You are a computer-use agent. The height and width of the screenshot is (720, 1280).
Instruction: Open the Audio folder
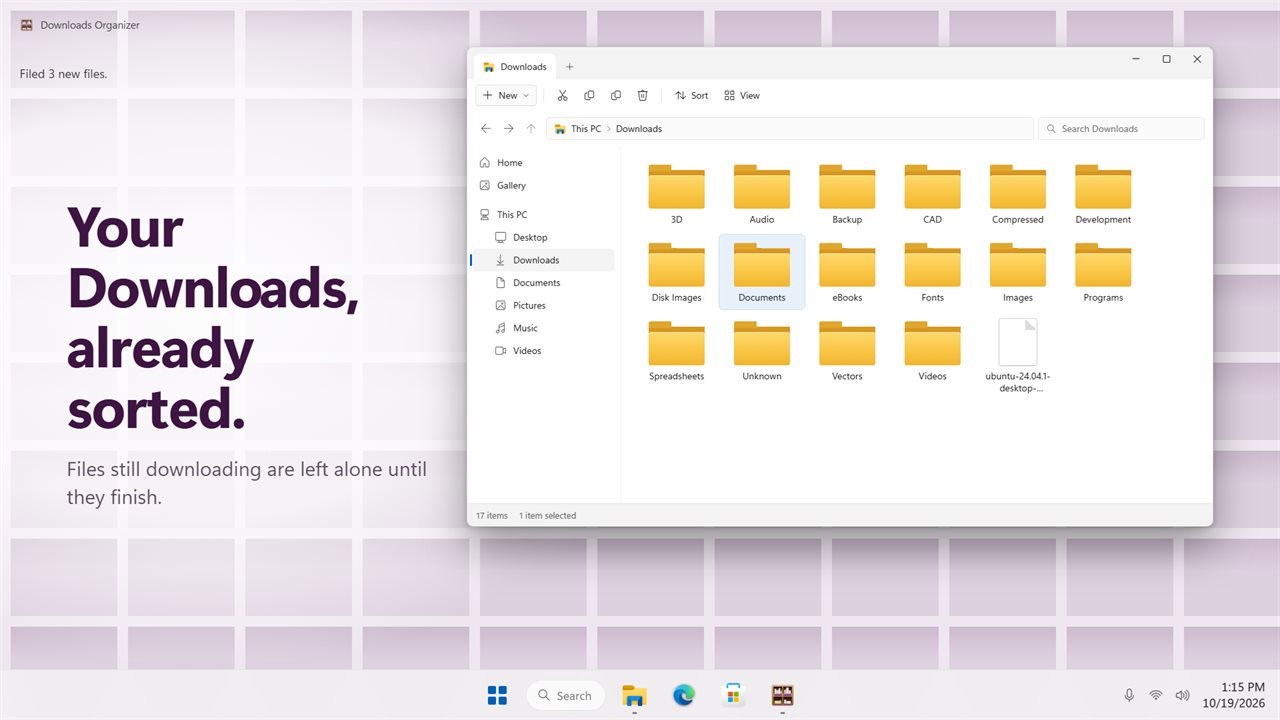pos(762,195)
